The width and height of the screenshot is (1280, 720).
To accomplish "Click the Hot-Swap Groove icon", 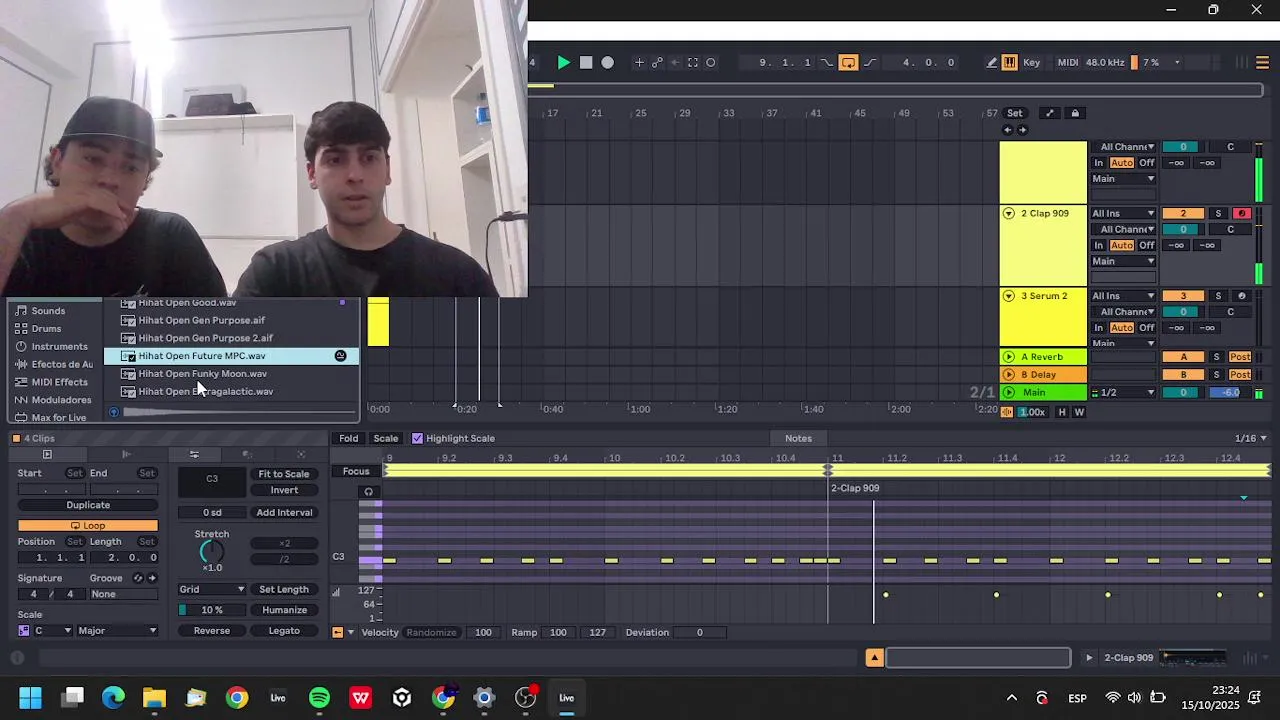I will tap(138, 578).
